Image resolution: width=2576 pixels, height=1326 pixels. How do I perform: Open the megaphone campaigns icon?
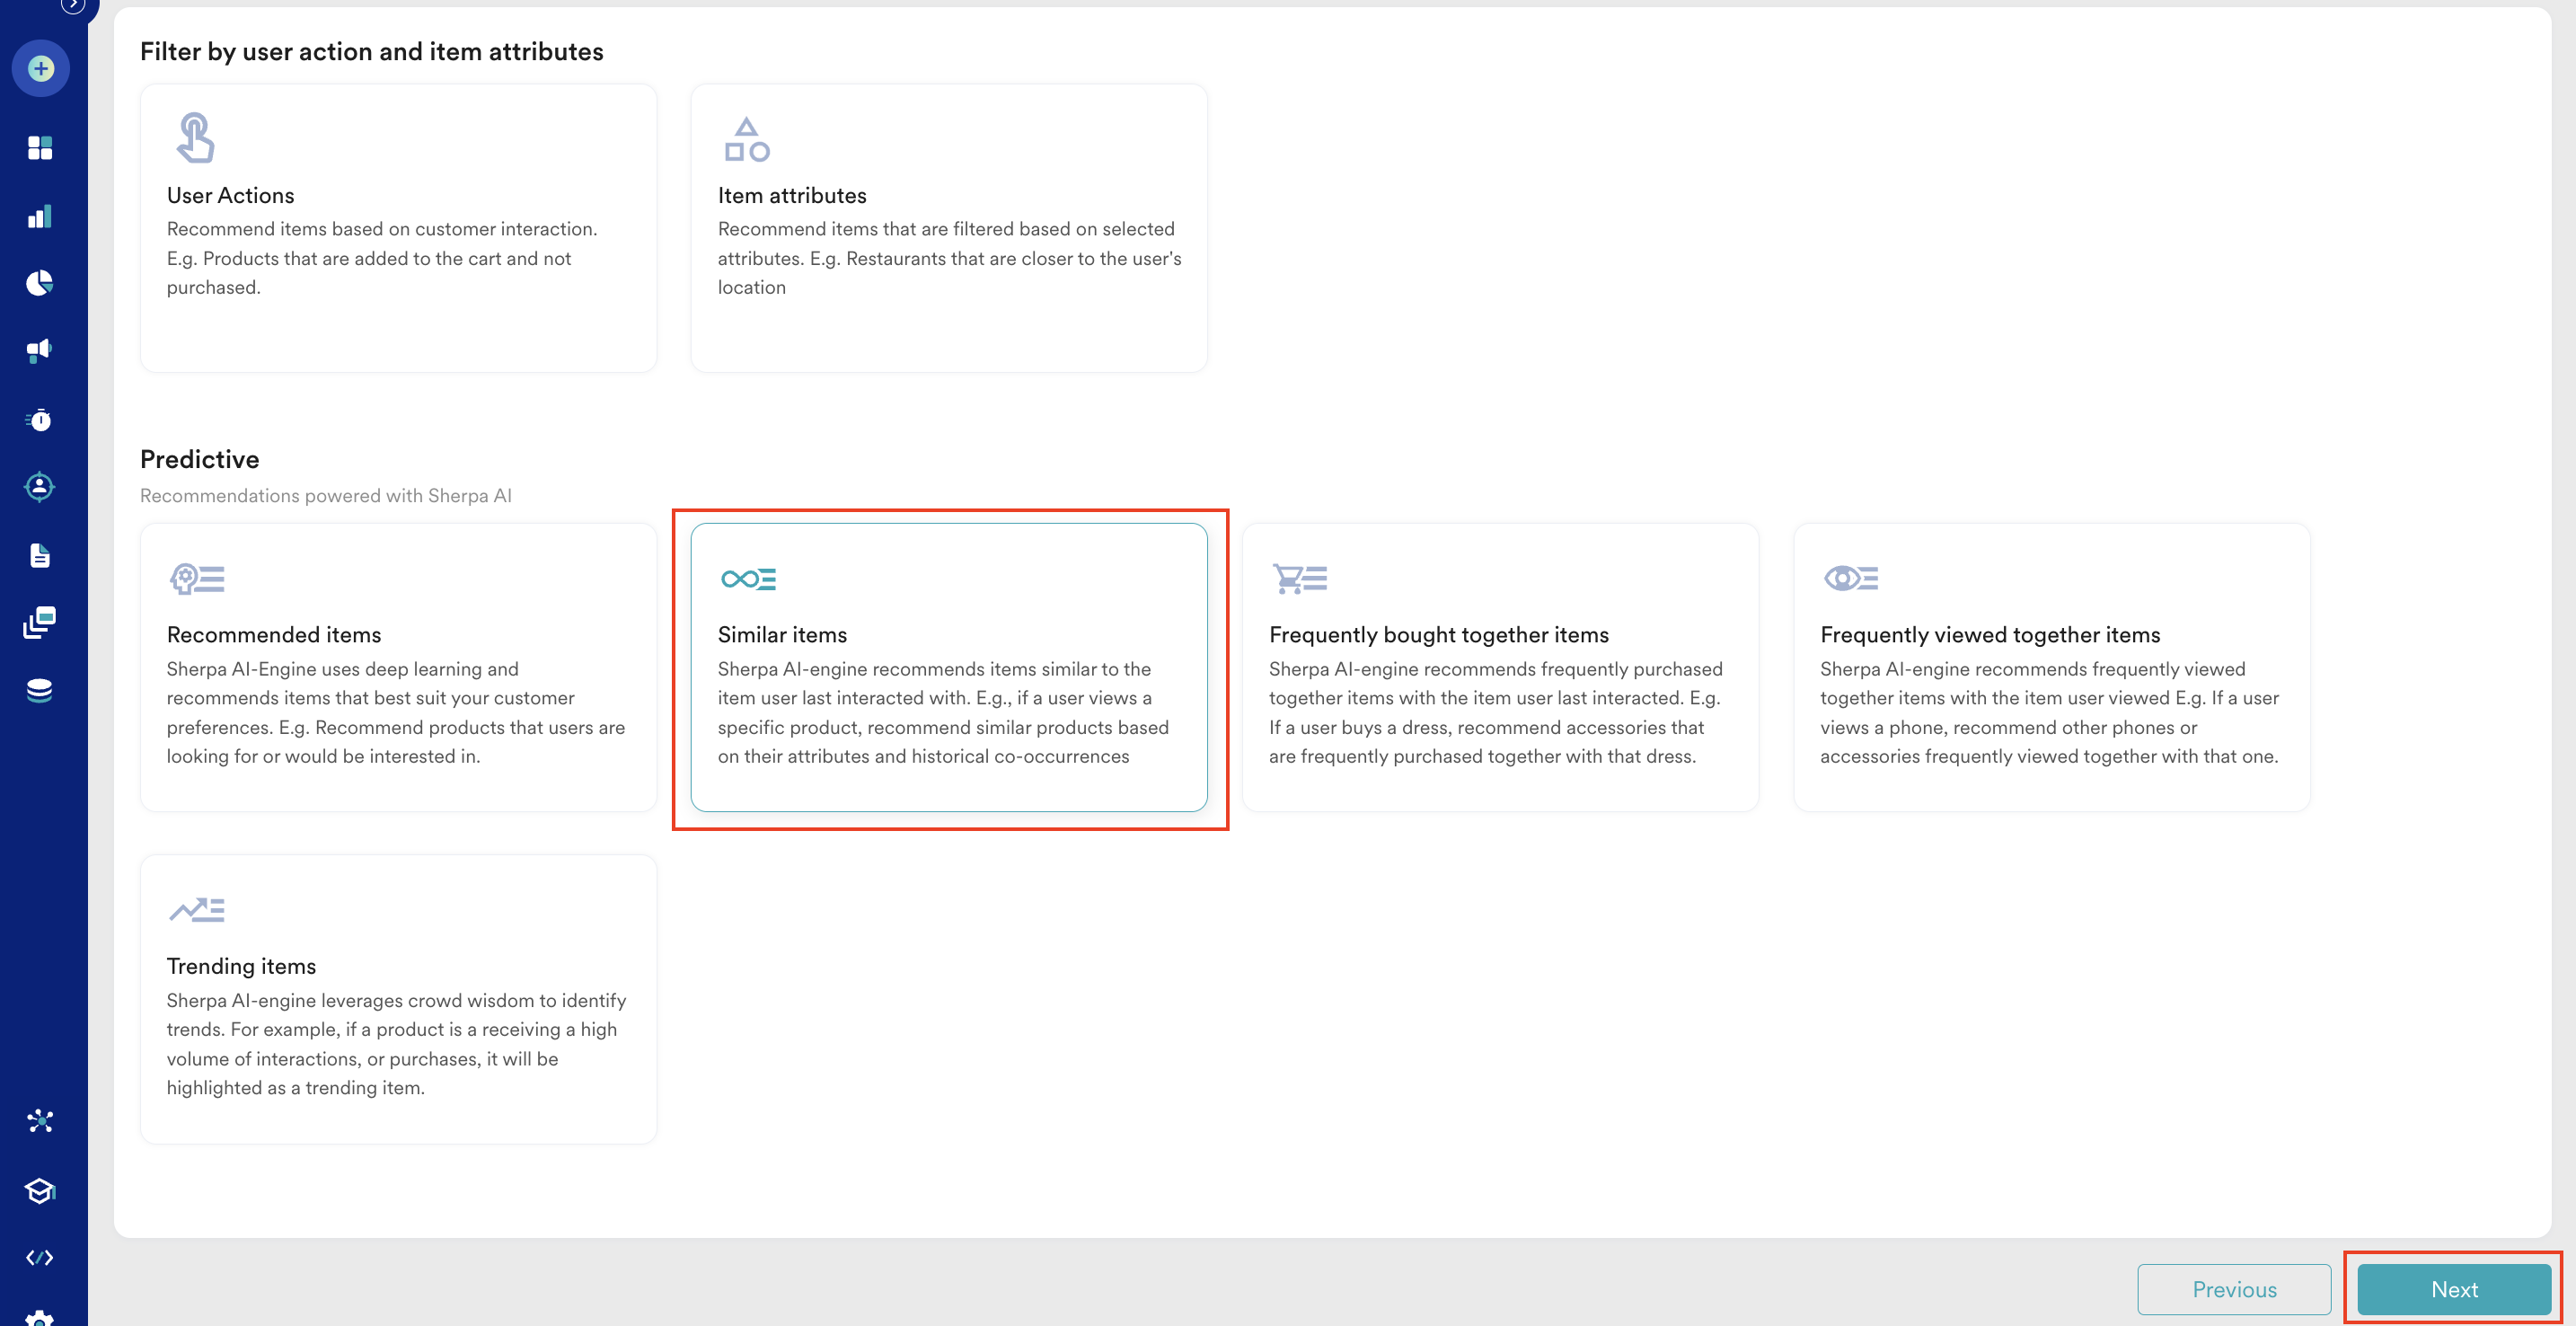point(40,351)
